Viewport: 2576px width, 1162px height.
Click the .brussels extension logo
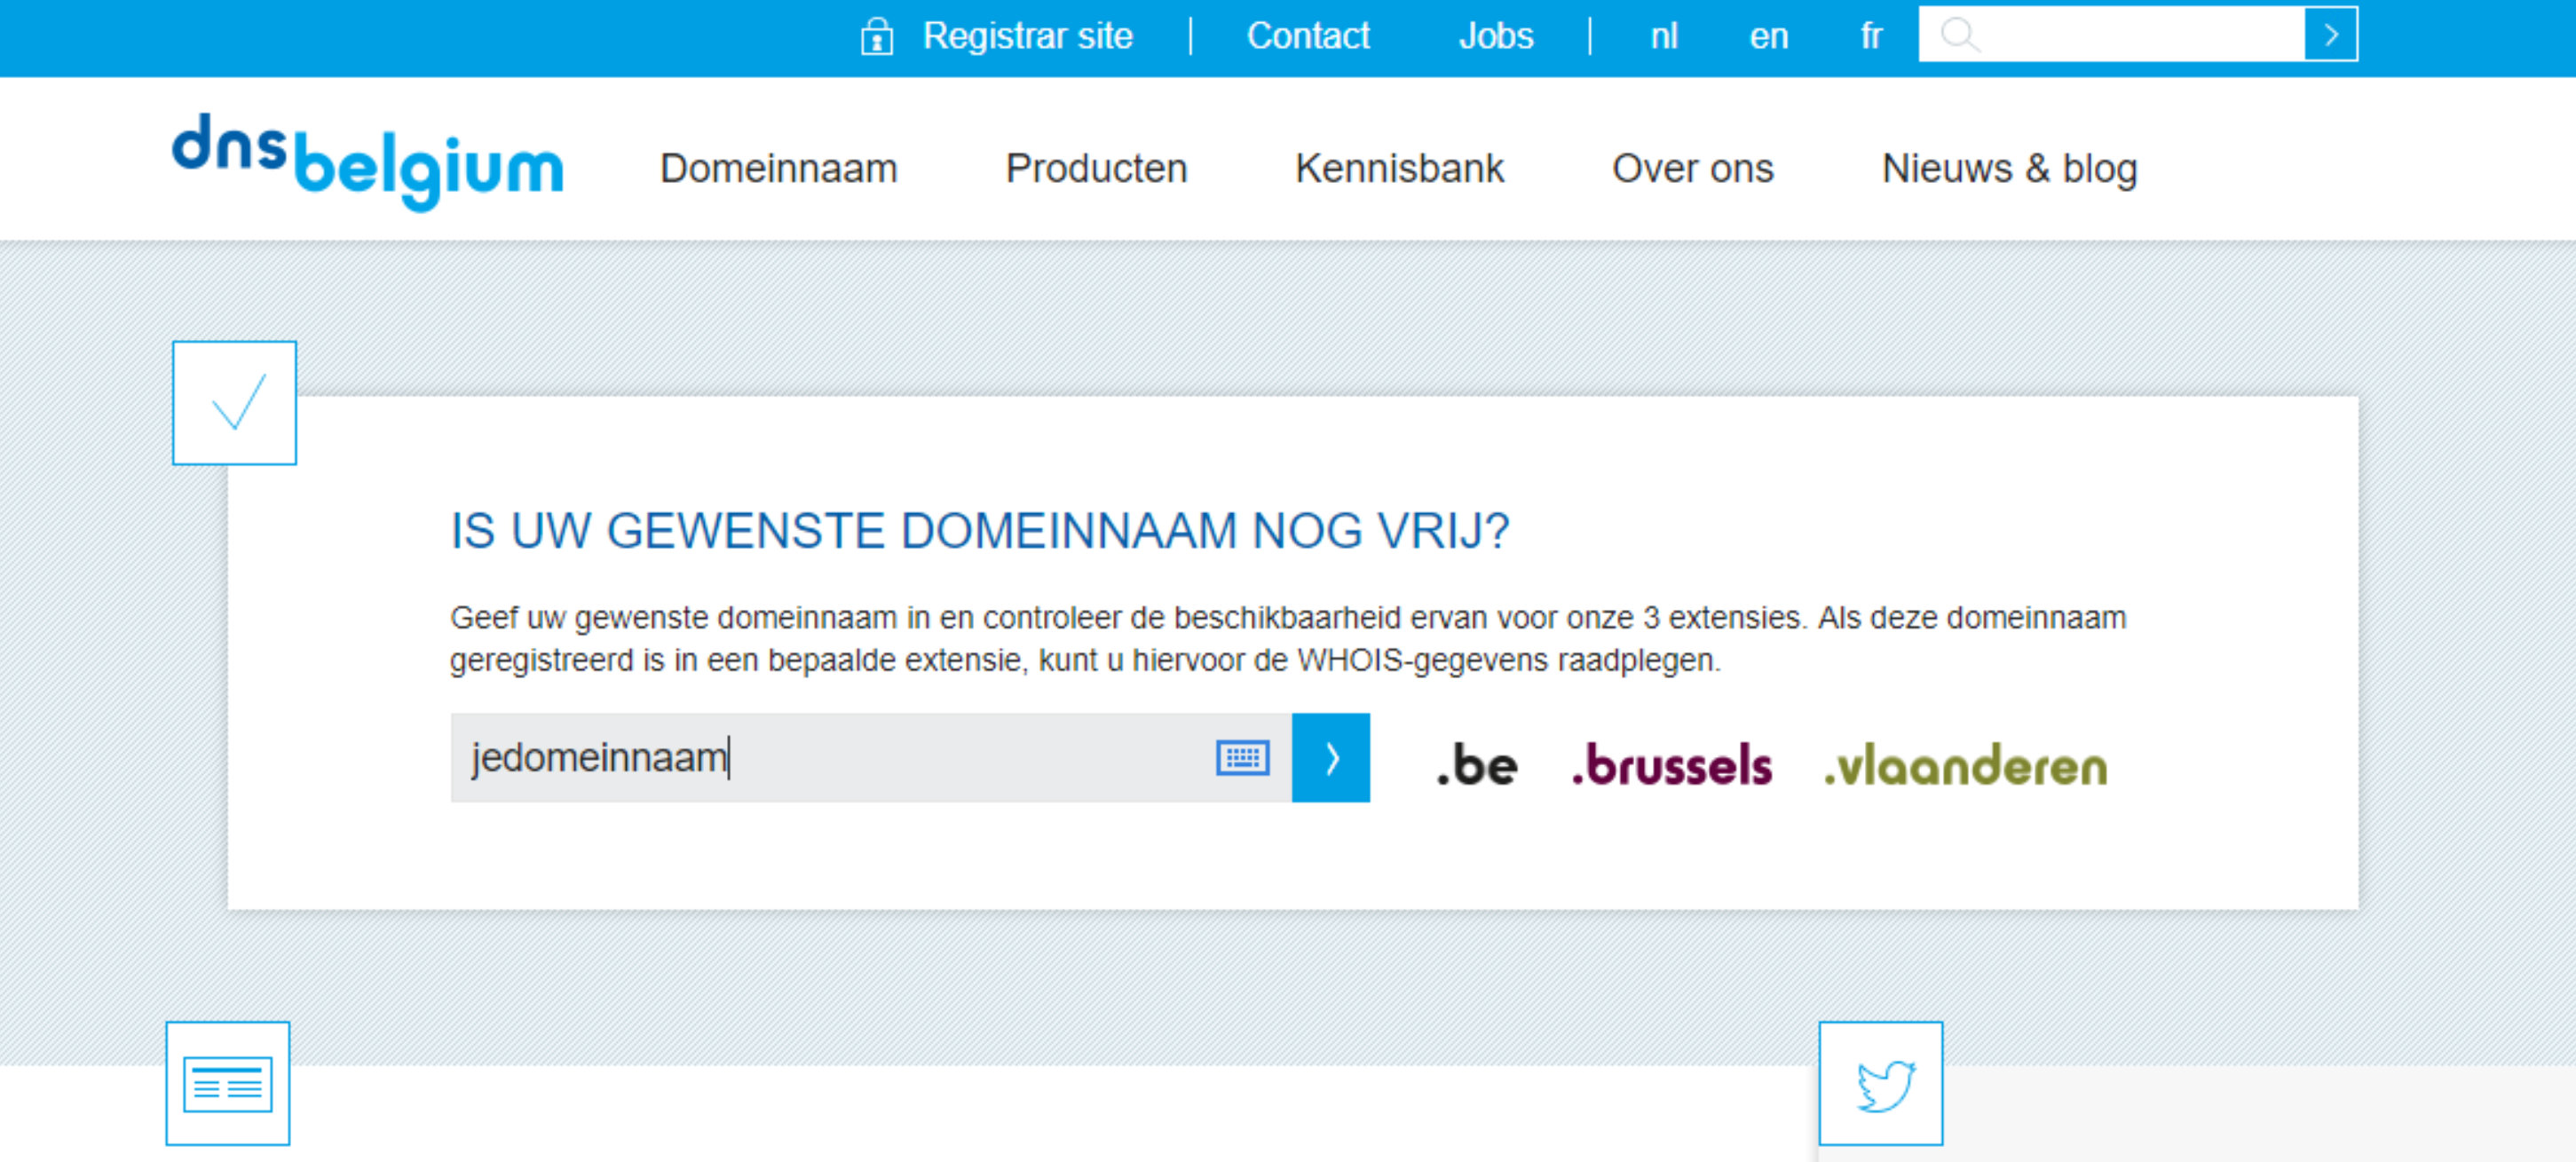1671,765
